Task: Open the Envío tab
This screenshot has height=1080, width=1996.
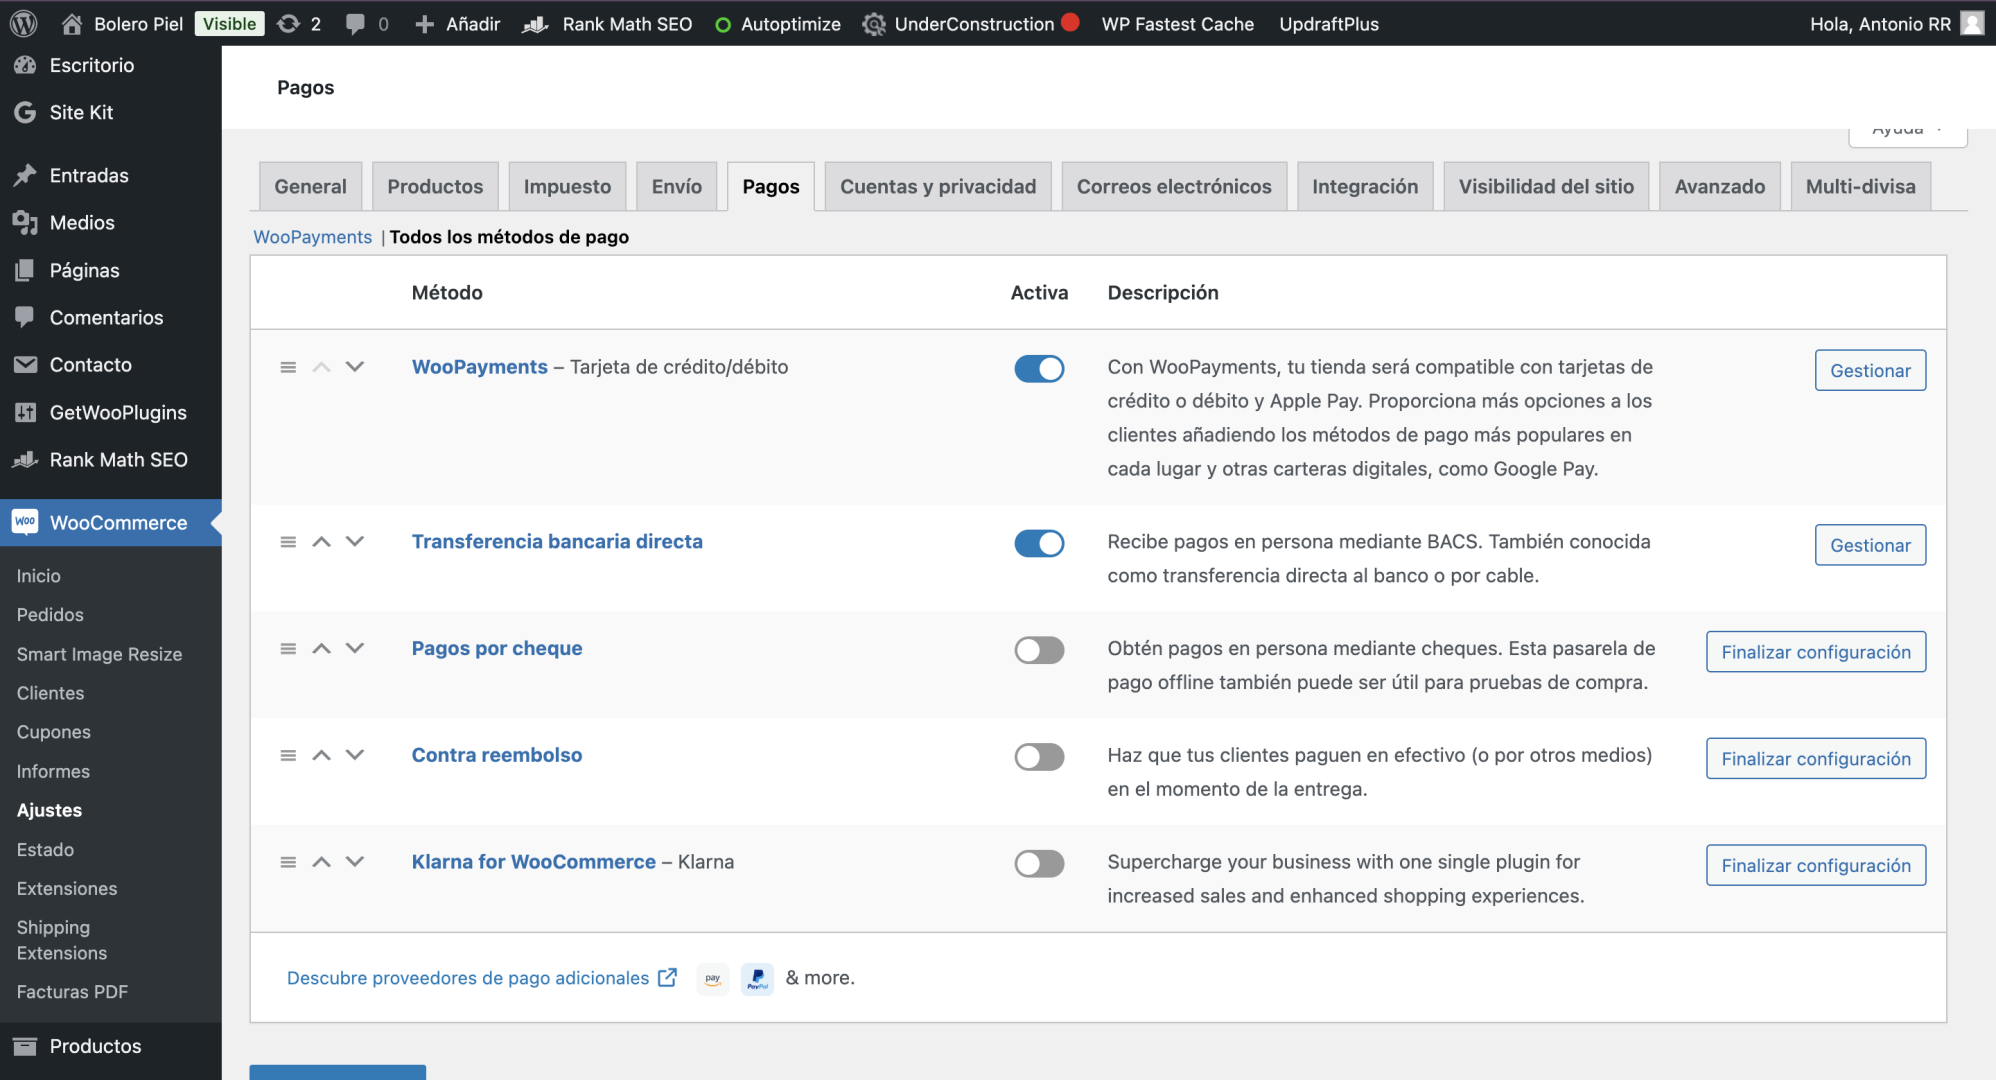Action: [x=677, y=186]
